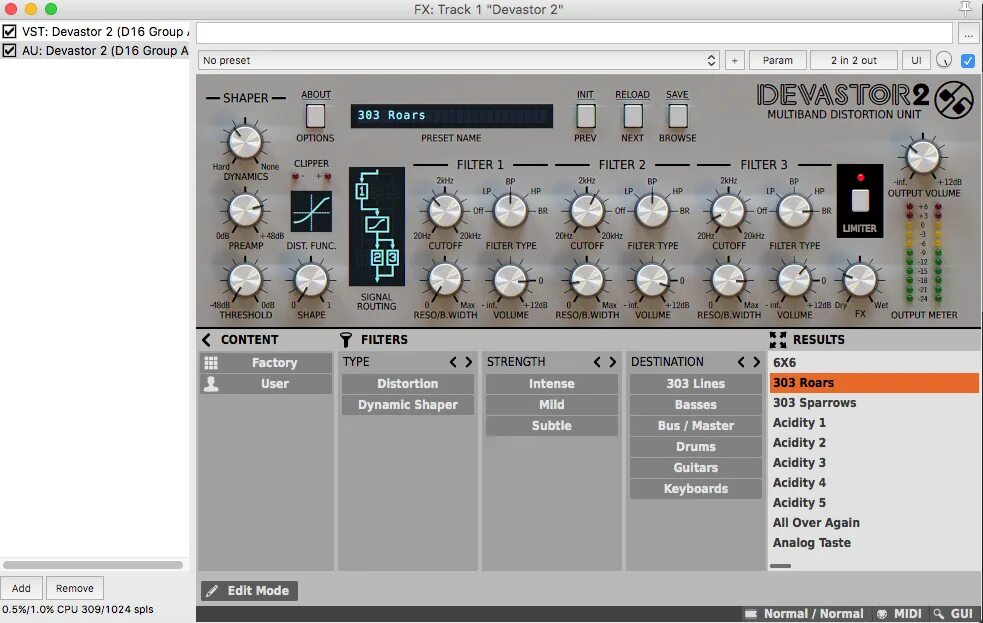
Task: Click the pencil icon in Edit Mode
Action: (x=212, y=591)
